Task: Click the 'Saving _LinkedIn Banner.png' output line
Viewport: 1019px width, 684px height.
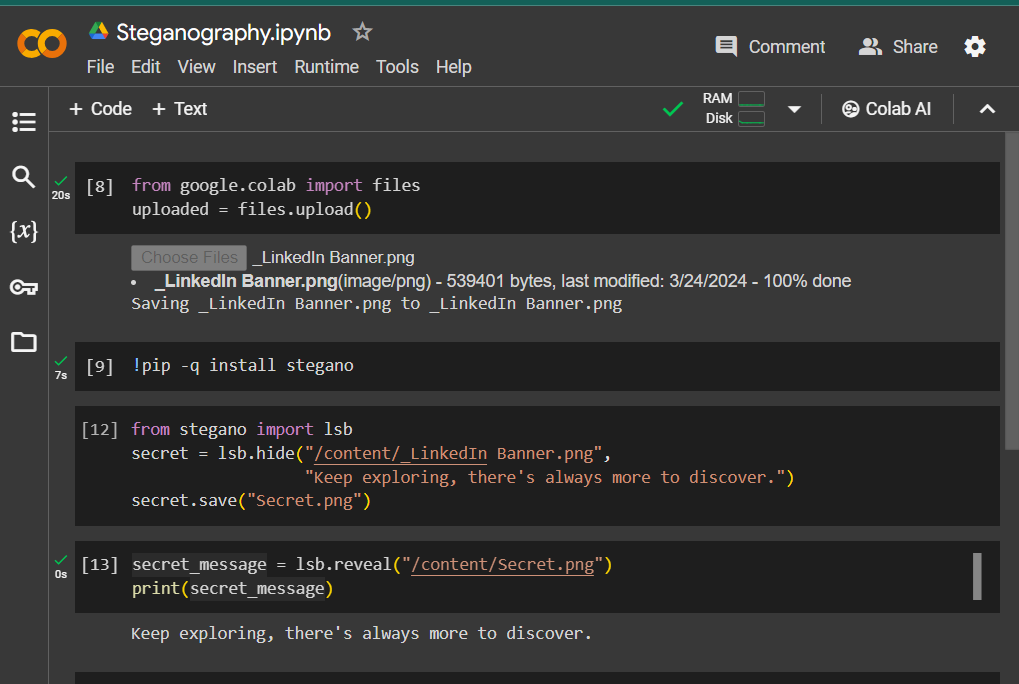Action: (377, 304)
